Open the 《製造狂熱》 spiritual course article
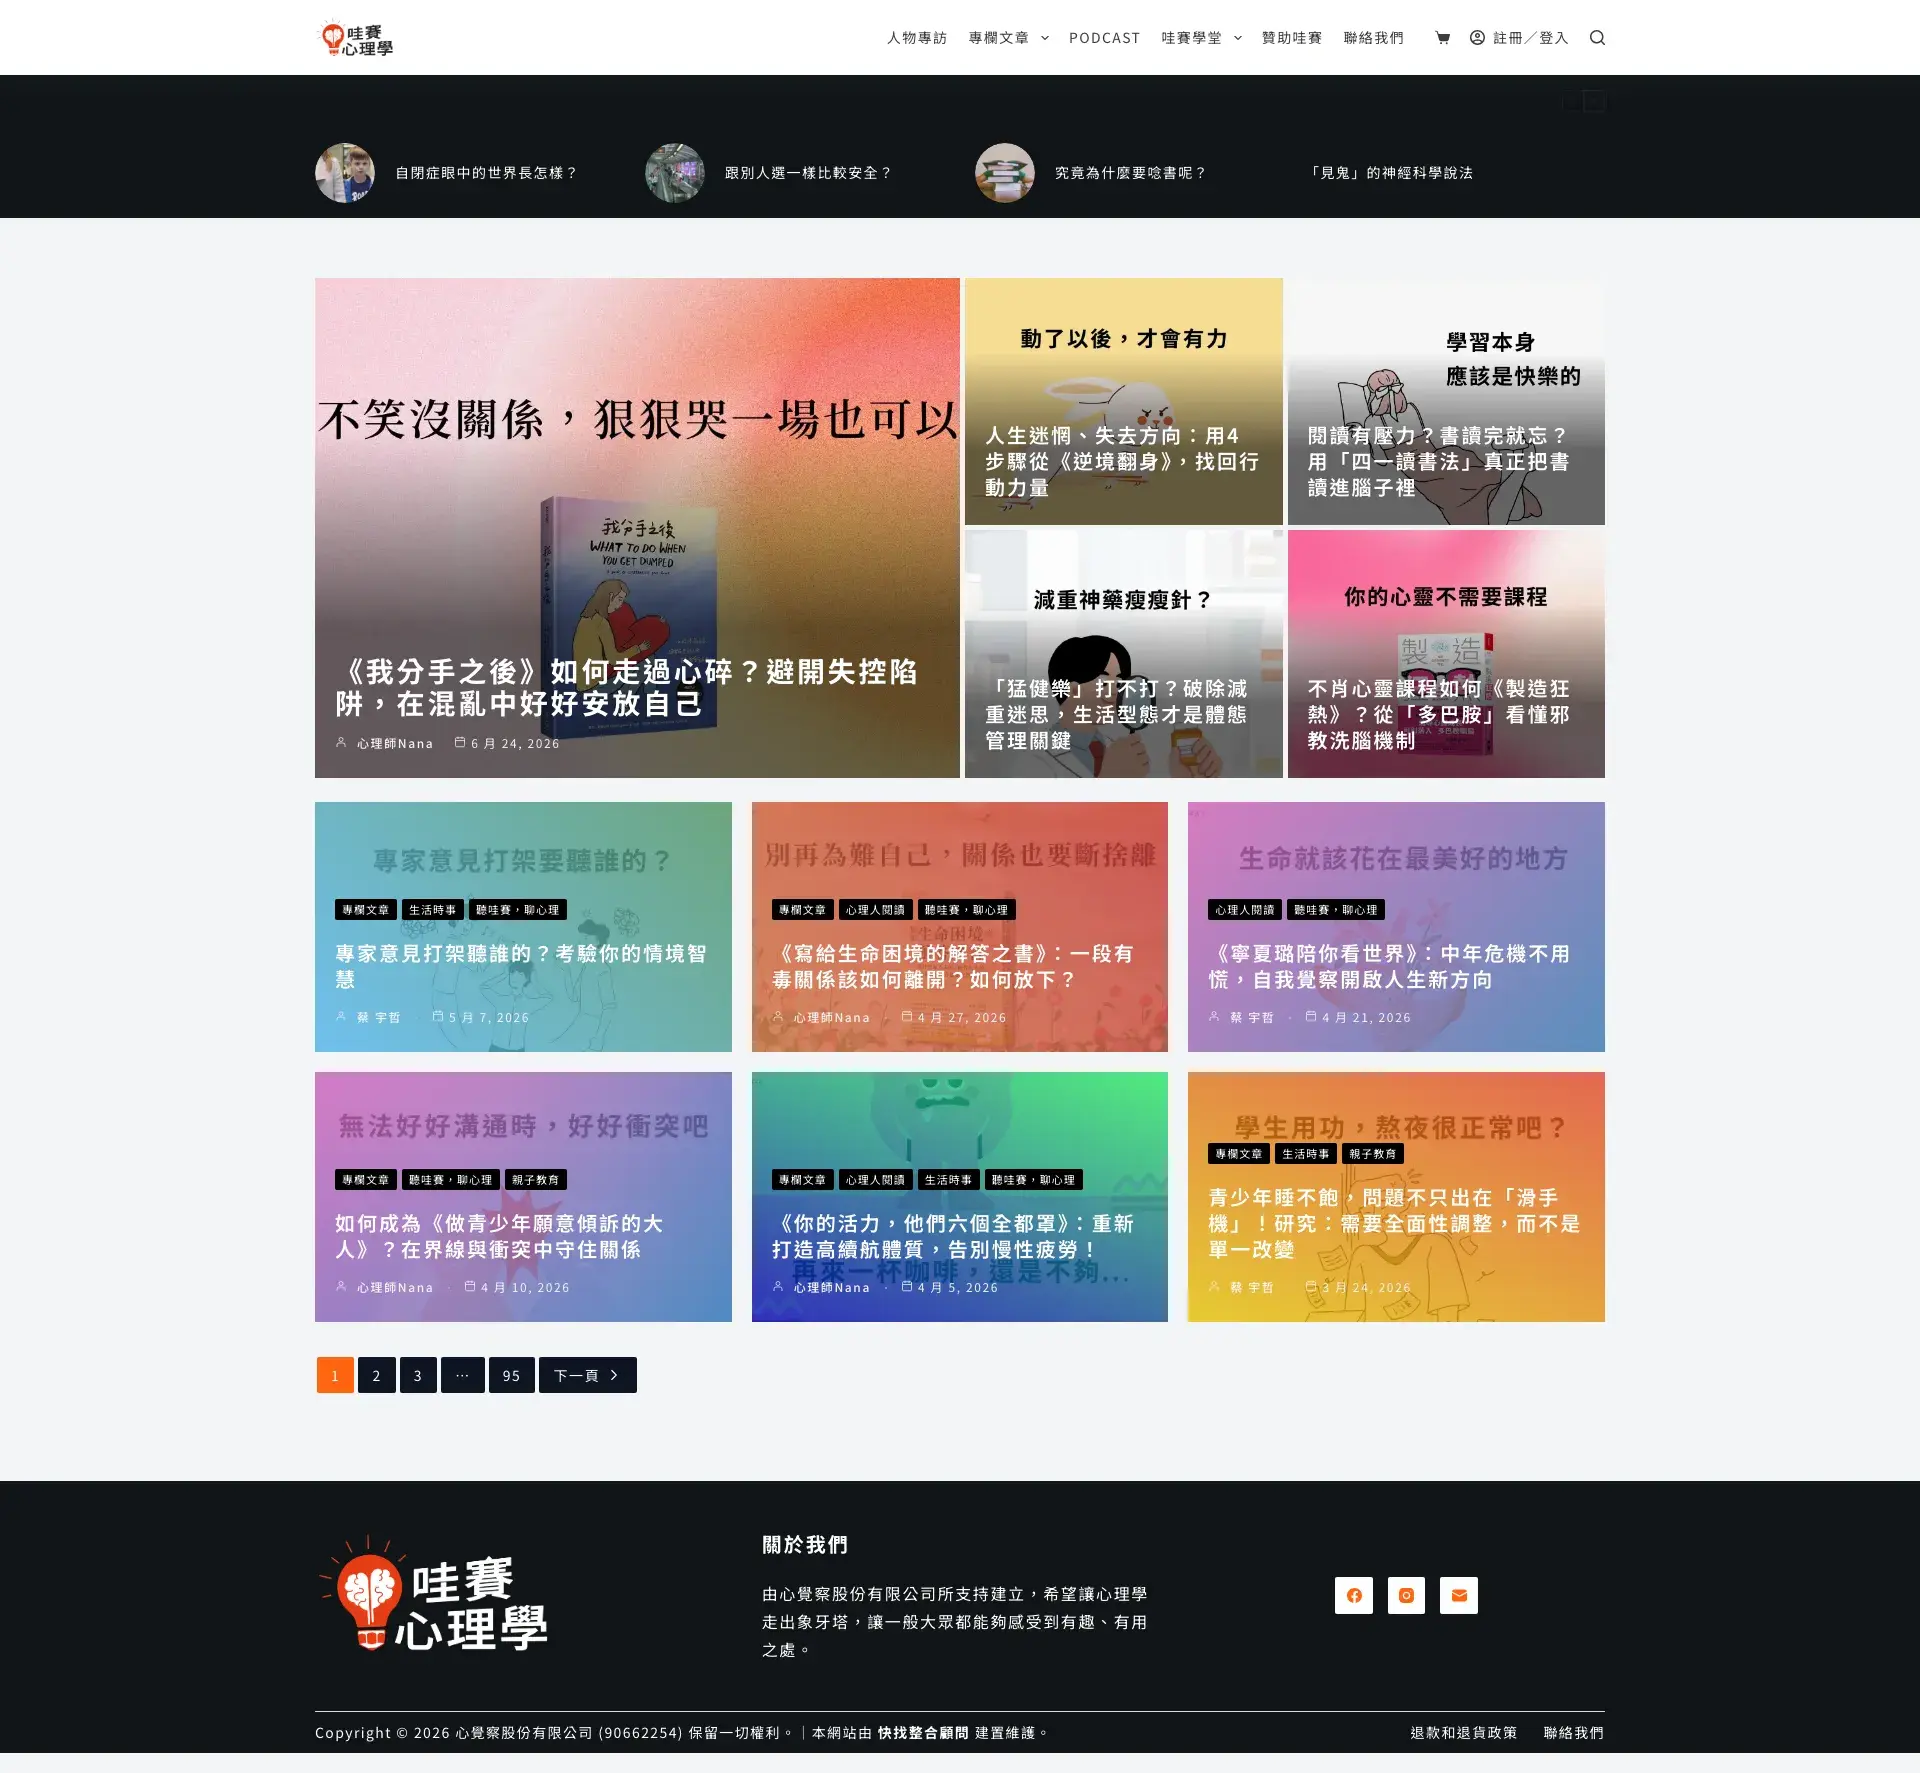1920x1773 pixels. click(1446, 654)
